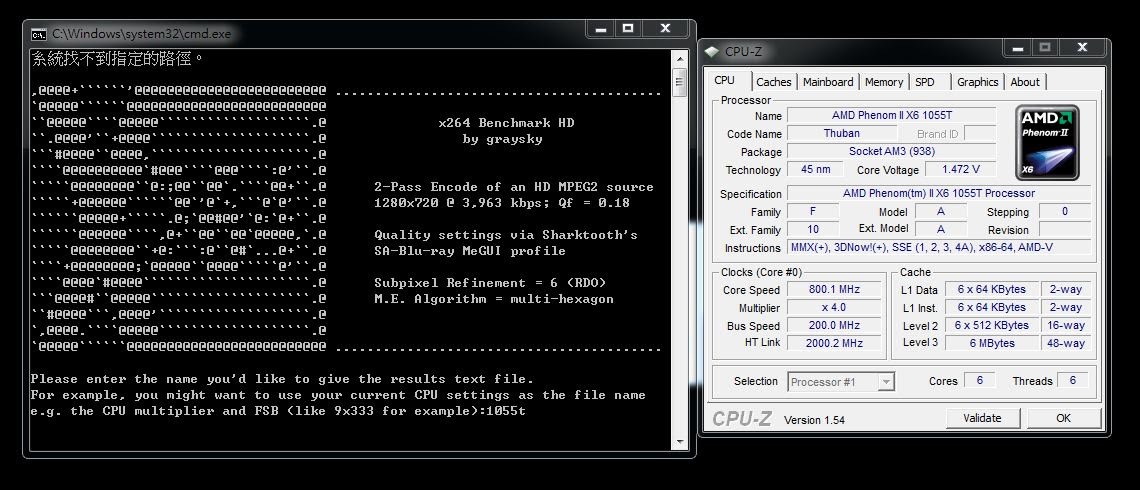Screen dimensions: 1140x490
Task: Open the Graphics tab
Action: [978, 82]
